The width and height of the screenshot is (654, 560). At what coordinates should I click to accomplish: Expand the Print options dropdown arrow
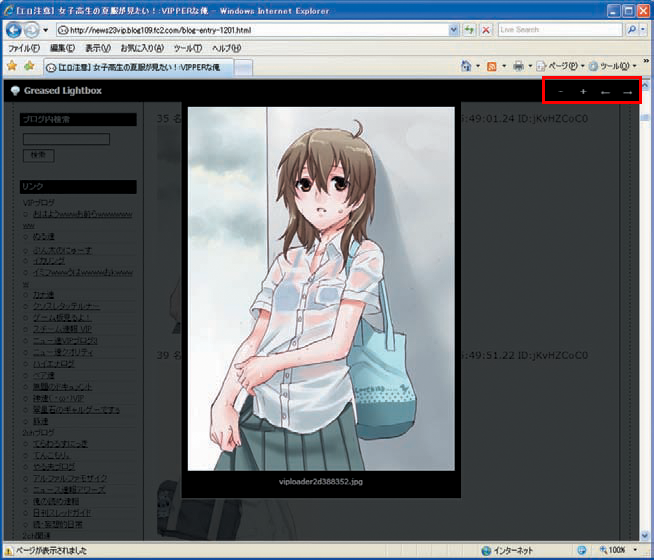click(x=530, y=66)
